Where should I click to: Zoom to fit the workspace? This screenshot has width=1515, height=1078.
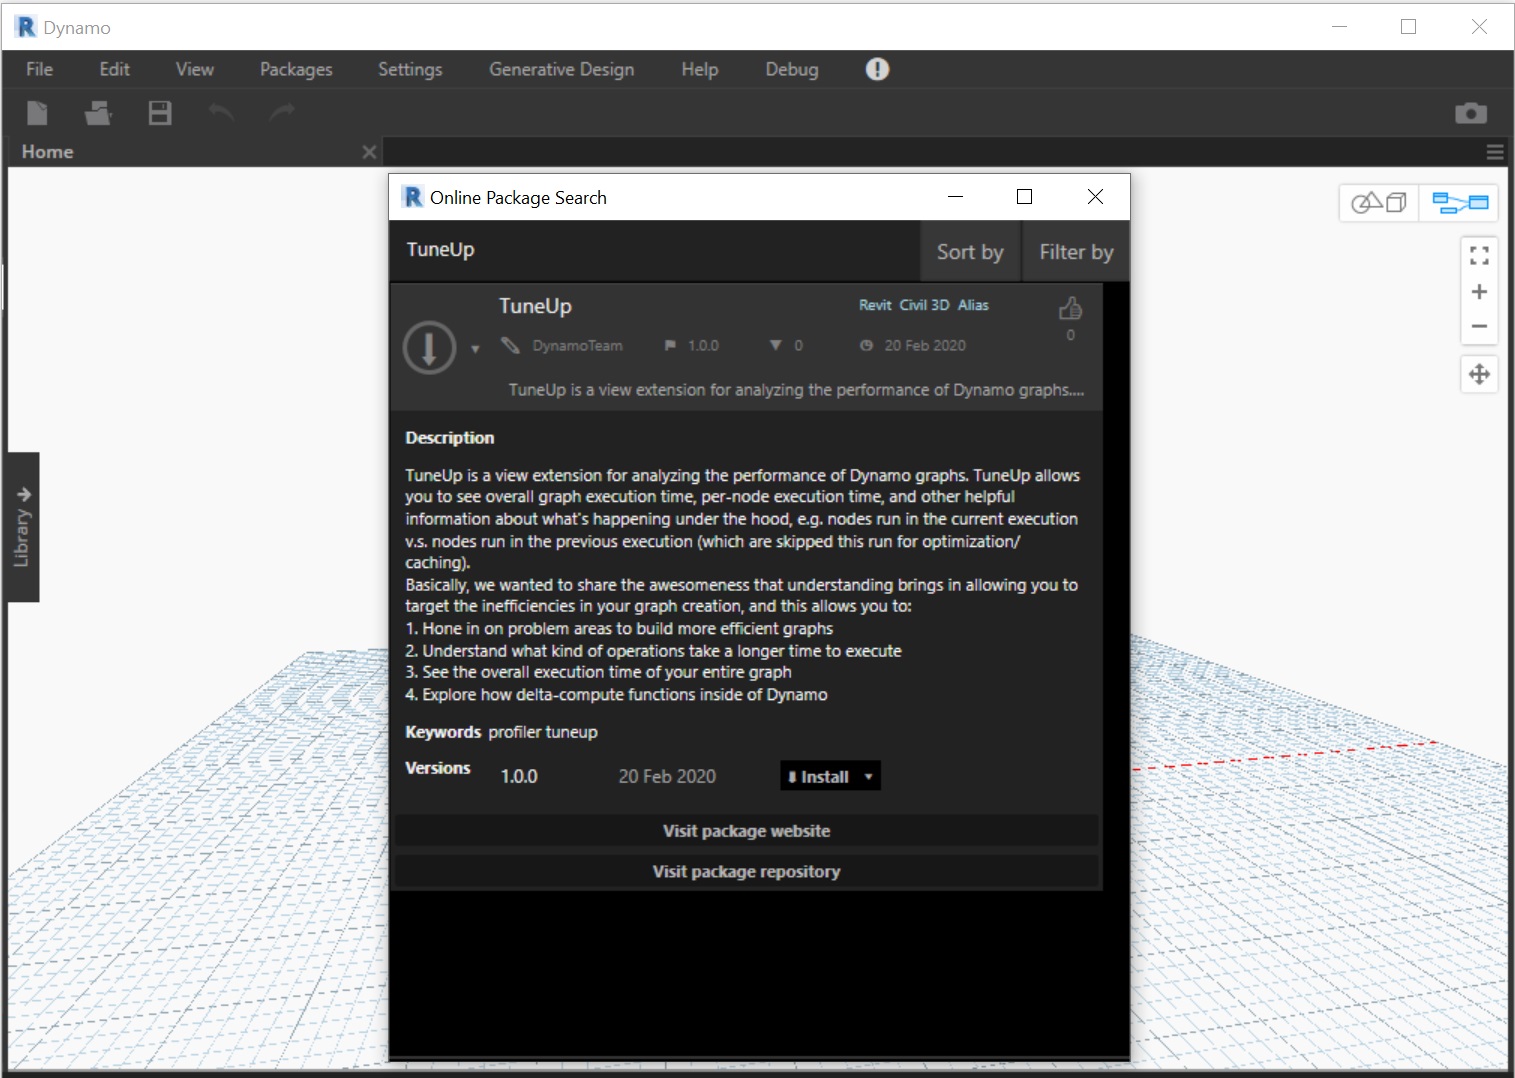pyautogui.click(x=1480, y=256)
